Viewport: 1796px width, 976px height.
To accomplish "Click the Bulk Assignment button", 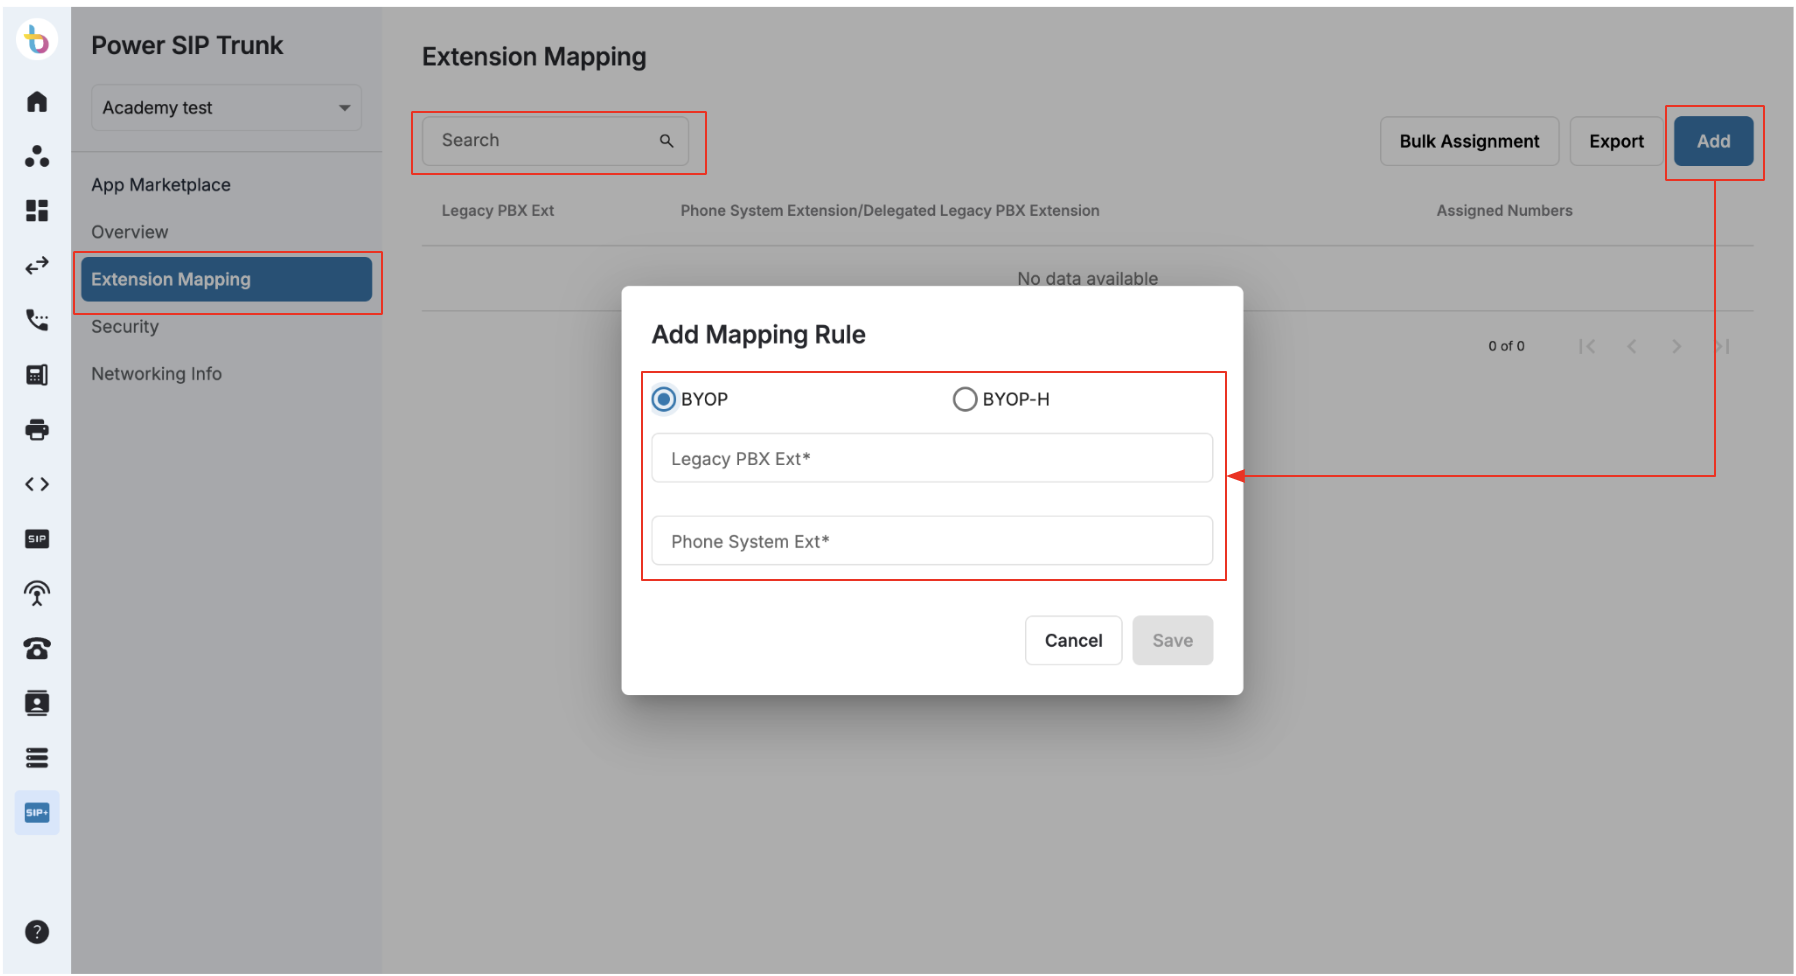I will 1469,141.
